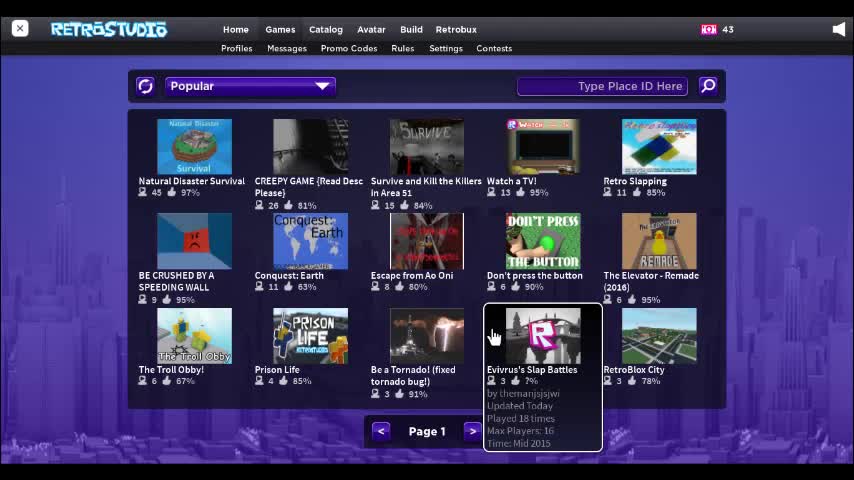This screenshot has width=854, height=480.
Task: Open the Profiles submenu link
Action: [236, 48]
